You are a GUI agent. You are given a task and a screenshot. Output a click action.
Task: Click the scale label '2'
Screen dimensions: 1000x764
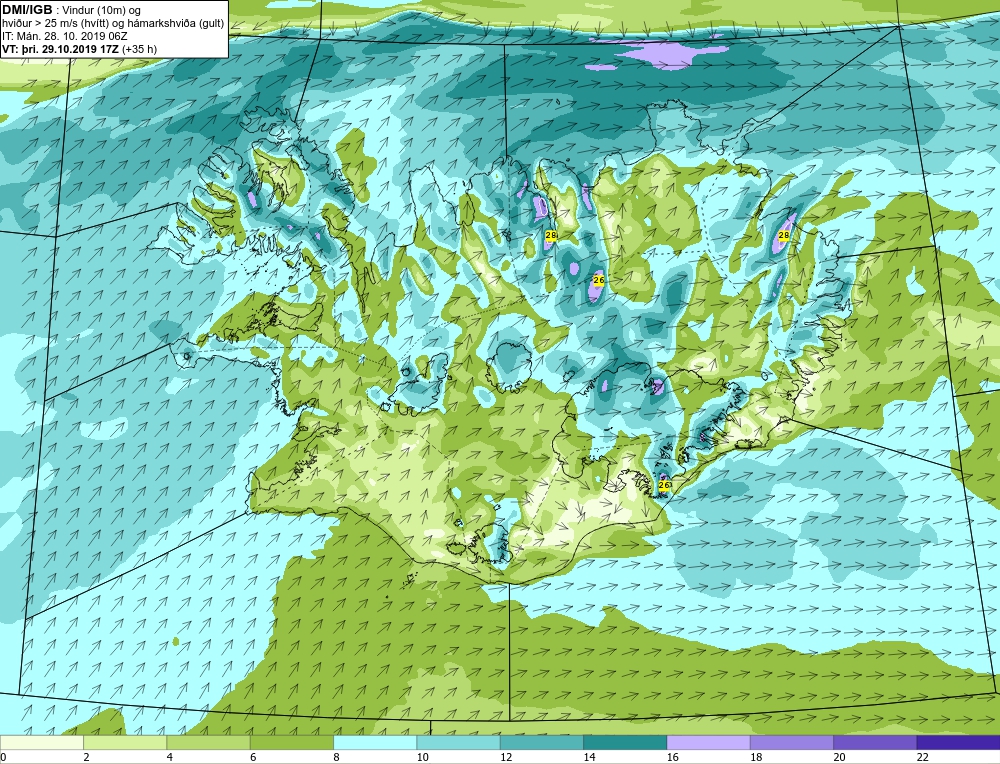click(x=86, y=758)
